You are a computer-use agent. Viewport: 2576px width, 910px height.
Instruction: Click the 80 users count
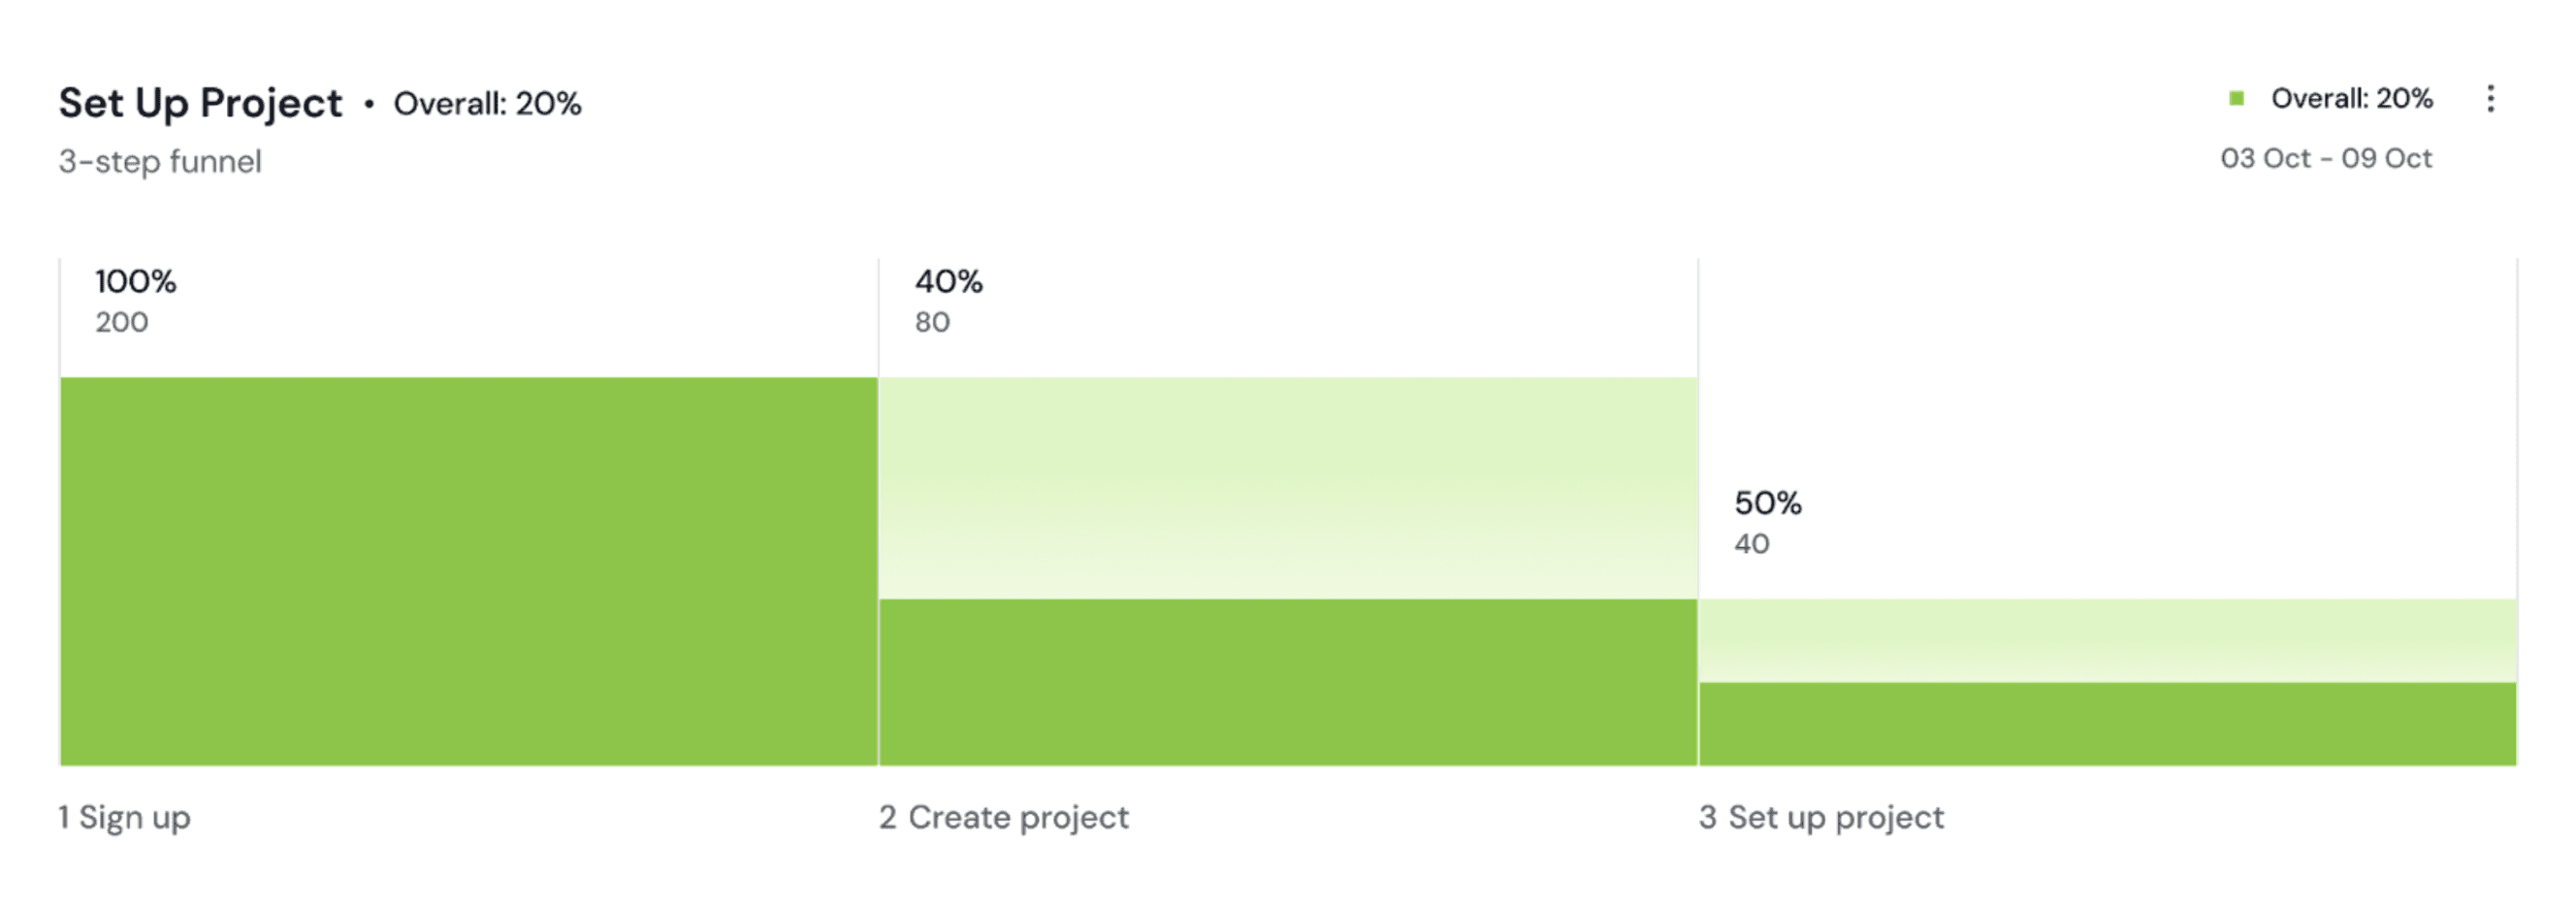[x=932, y=322]
